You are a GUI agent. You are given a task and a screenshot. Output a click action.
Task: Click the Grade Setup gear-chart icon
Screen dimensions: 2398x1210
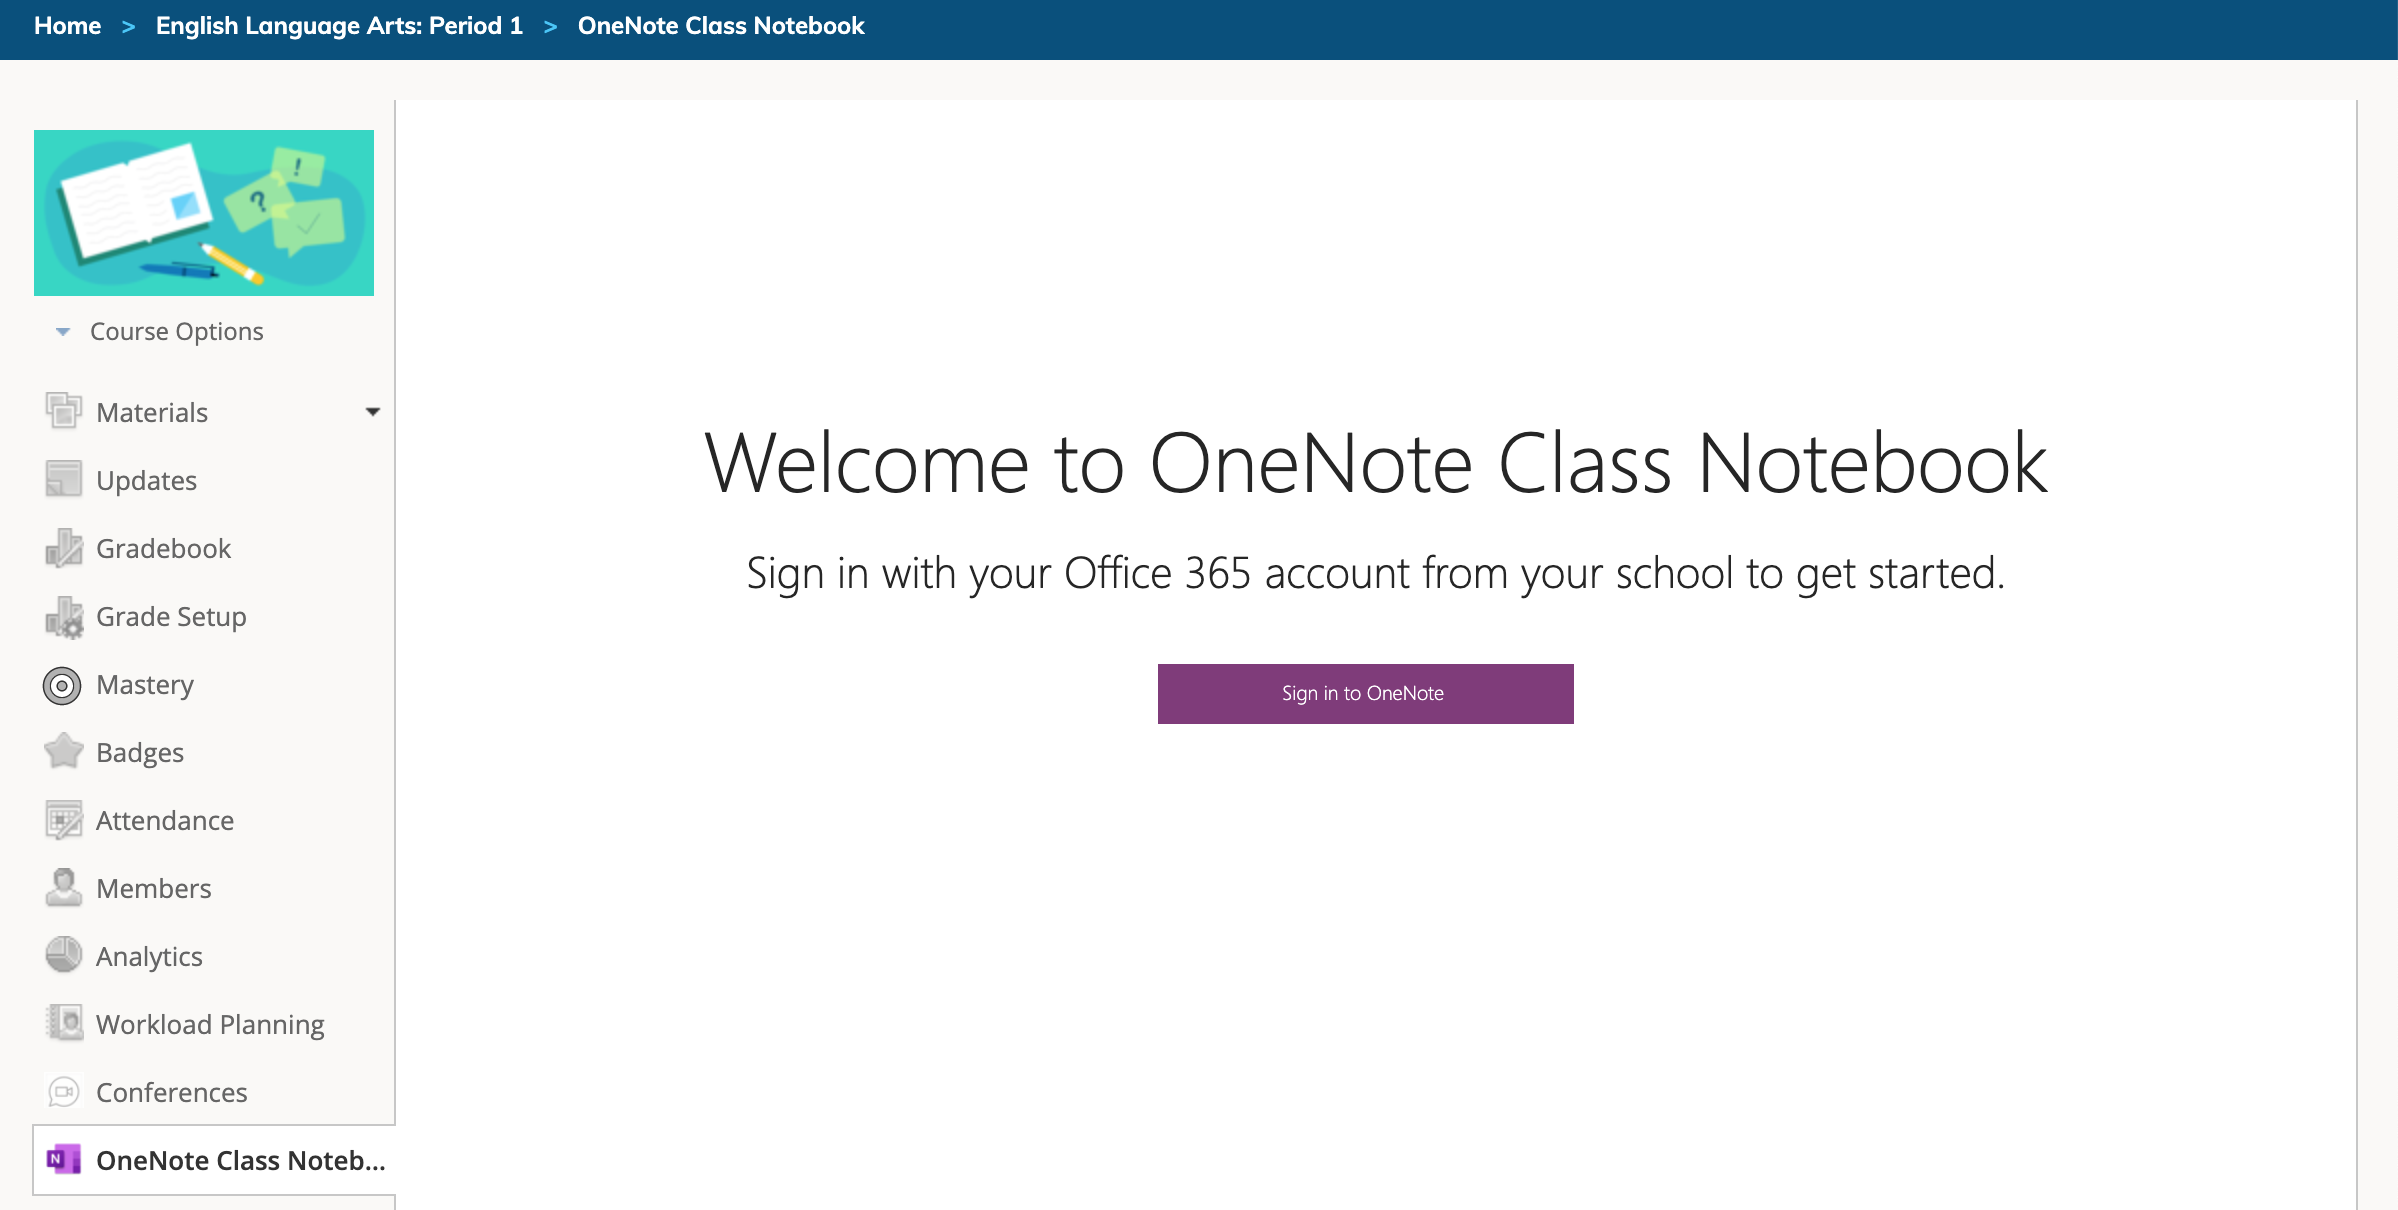(x=63, y=617)
